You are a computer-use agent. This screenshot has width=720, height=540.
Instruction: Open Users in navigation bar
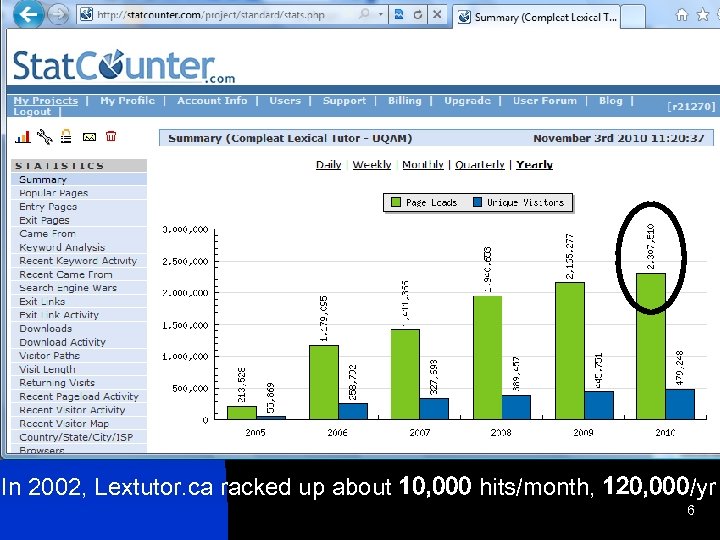click(x=285, y=101)
